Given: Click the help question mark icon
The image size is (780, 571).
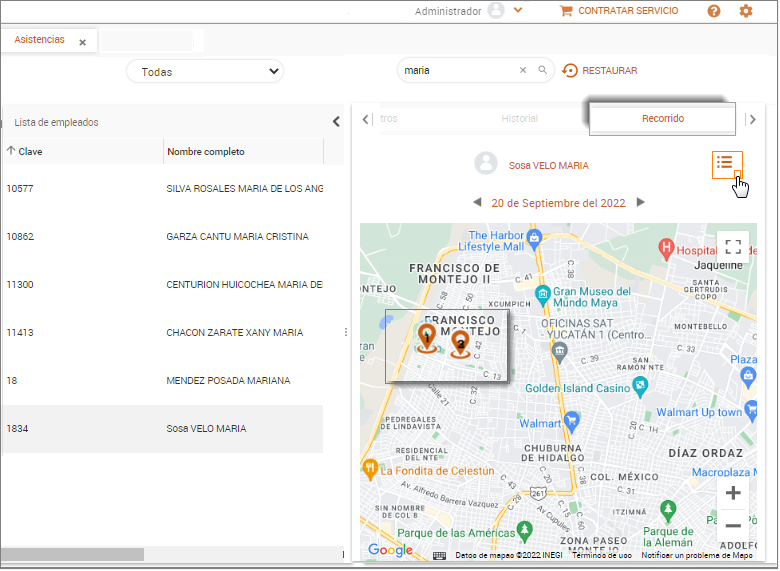Looking at the screenshot, I should [x=714, y=11].
